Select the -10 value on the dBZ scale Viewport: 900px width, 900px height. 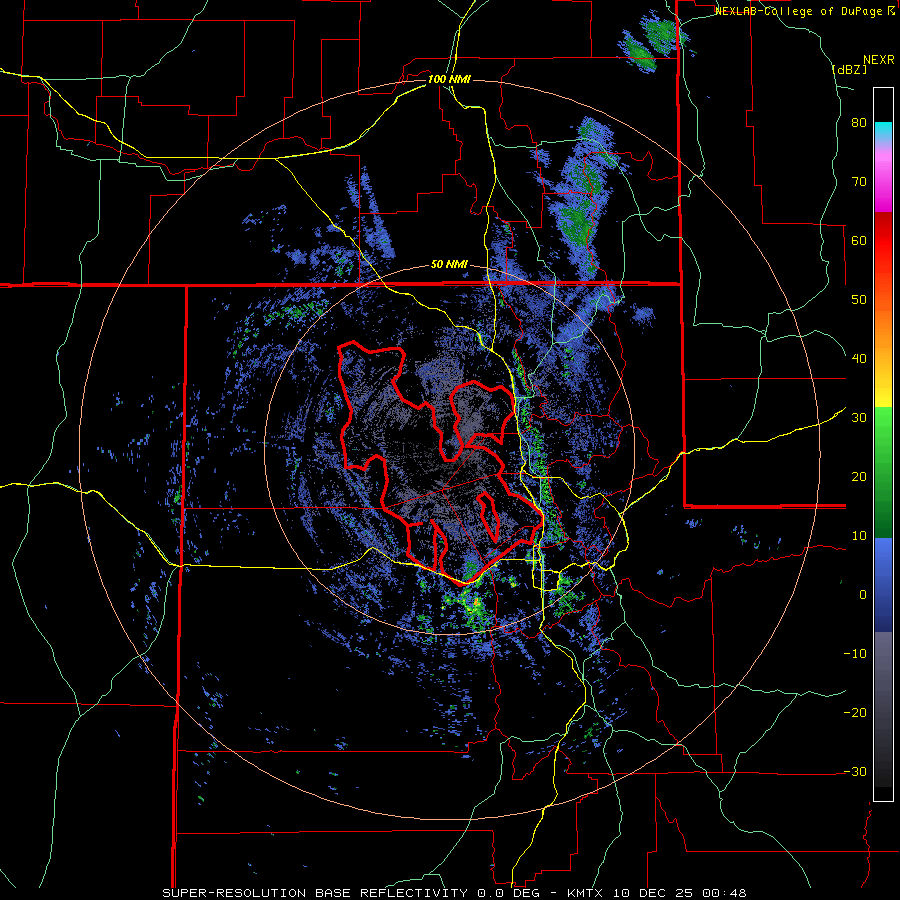click(855, 654)
